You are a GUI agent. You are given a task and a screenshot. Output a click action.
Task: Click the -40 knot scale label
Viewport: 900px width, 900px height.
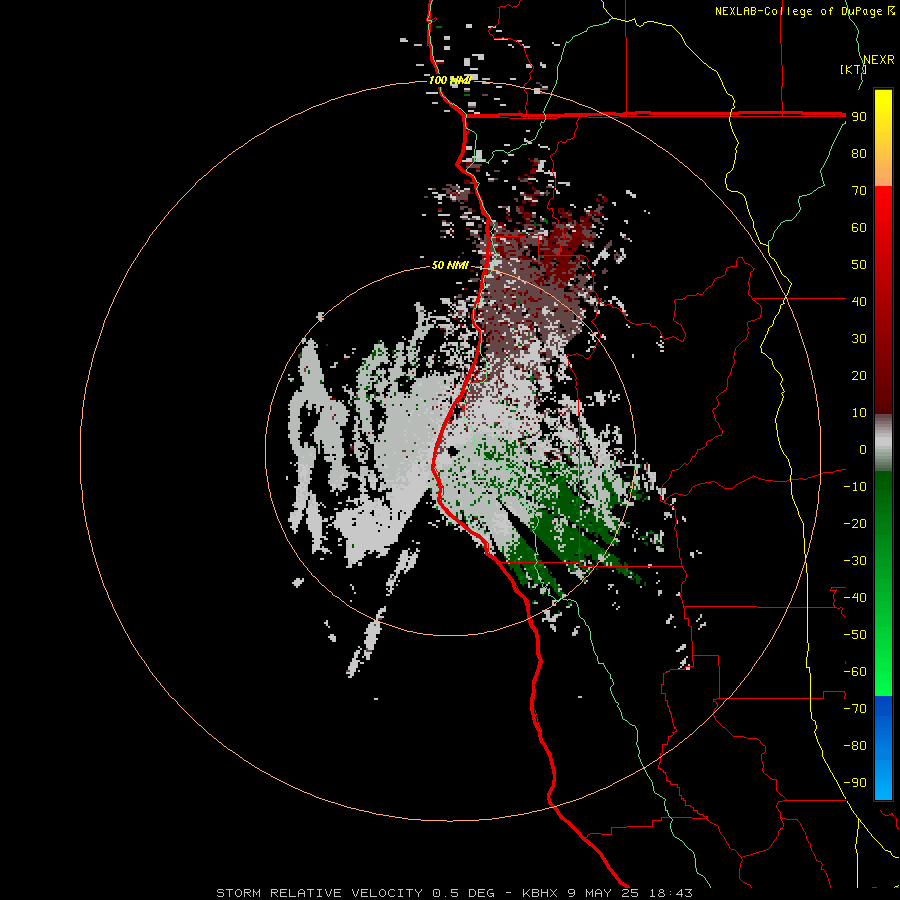click(x=855, y=598)
